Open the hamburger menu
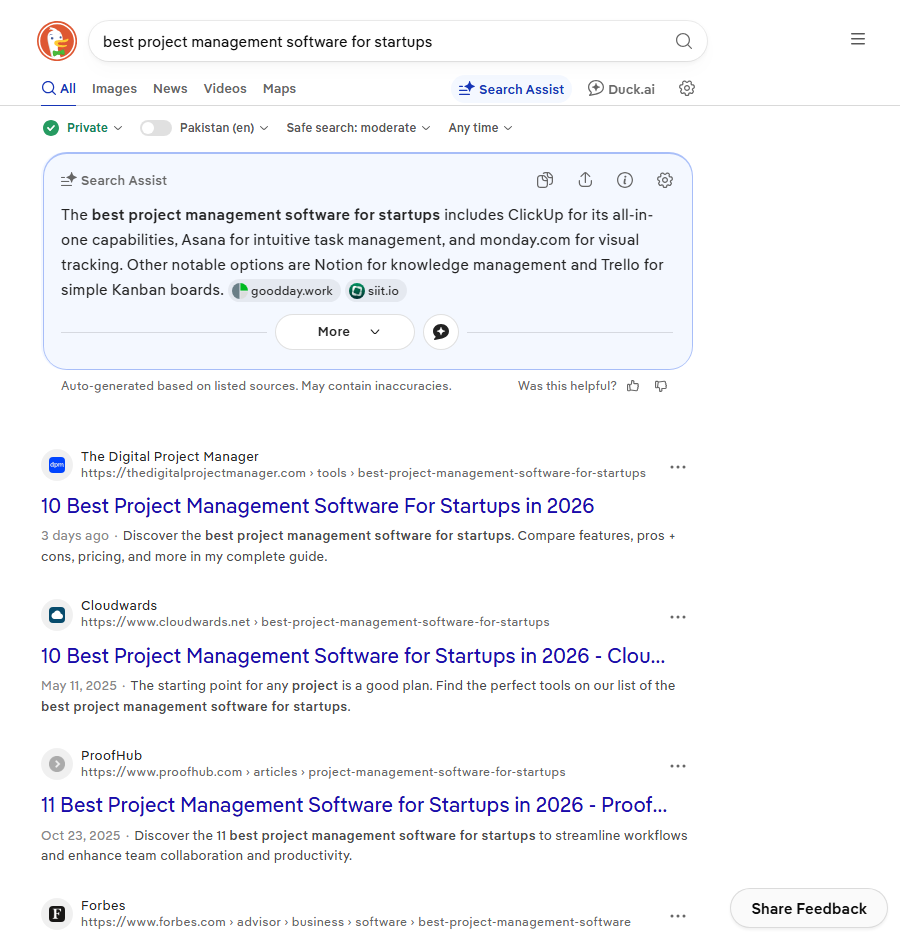 858,39
